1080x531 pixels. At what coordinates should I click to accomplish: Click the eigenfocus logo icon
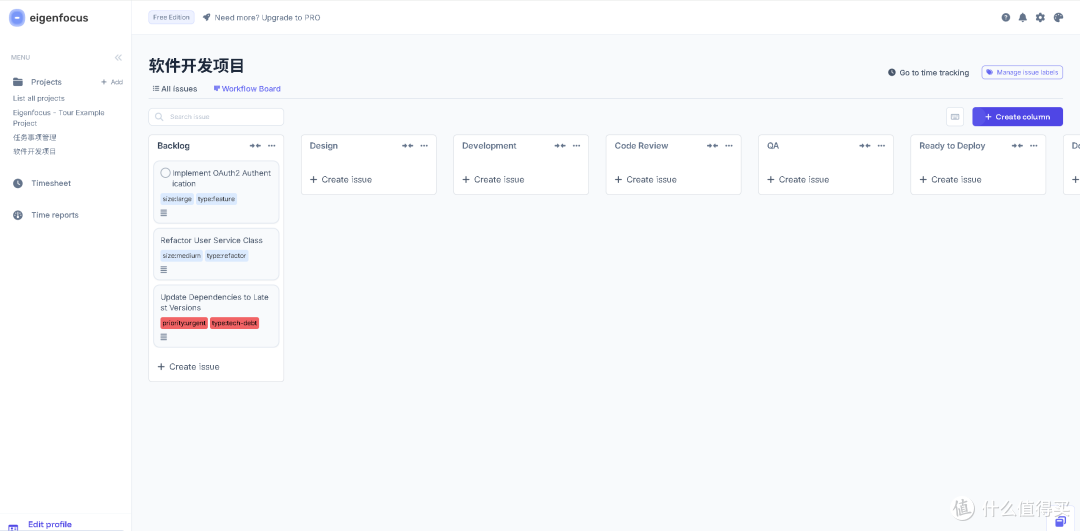(x=17, y=18)
